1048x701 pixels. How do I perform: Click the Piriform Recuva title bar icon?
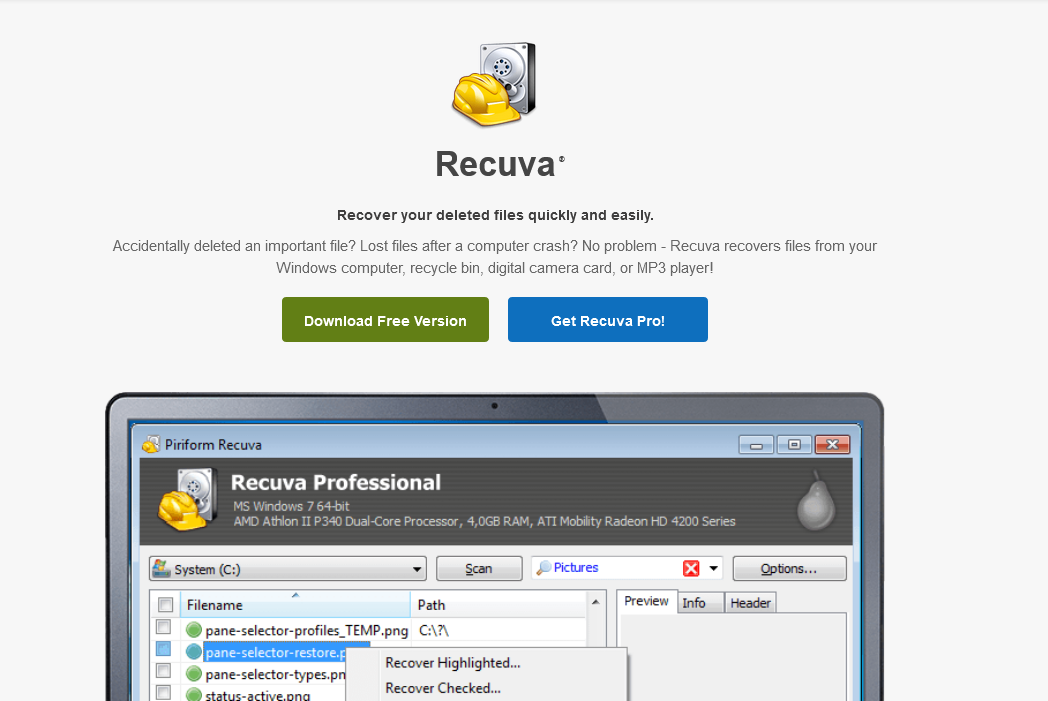click(x=152, y=444)
